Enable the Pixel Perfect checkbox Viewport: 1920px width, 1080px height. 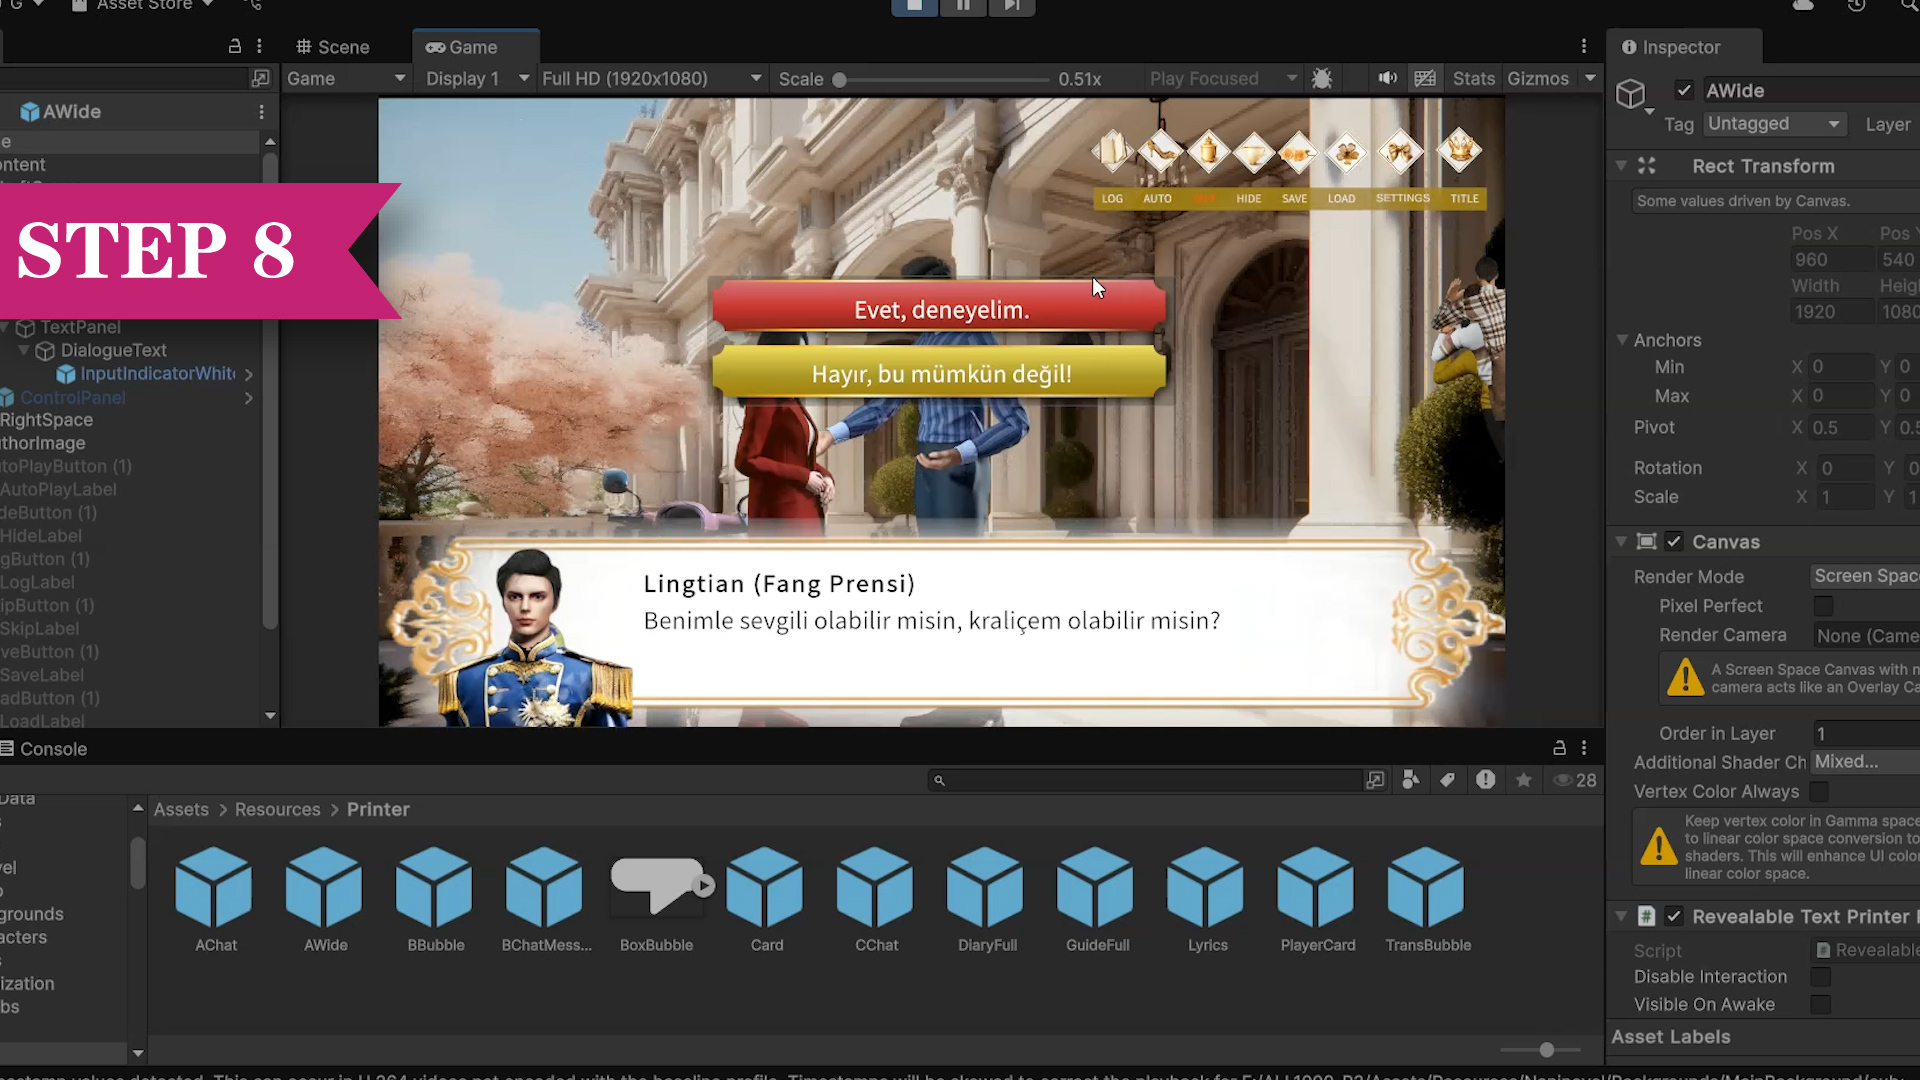tap(1823, 606)
